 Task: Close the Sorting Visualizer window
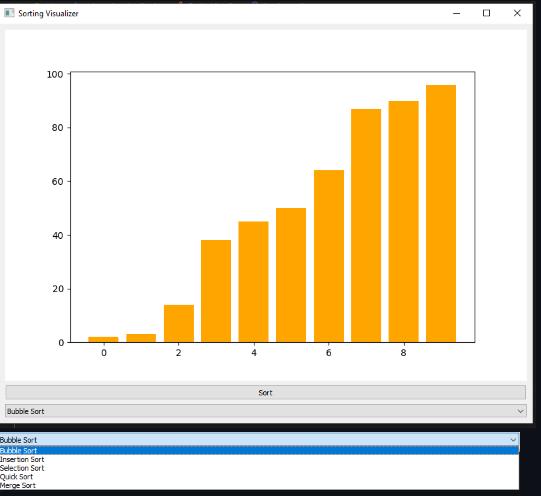517,13
